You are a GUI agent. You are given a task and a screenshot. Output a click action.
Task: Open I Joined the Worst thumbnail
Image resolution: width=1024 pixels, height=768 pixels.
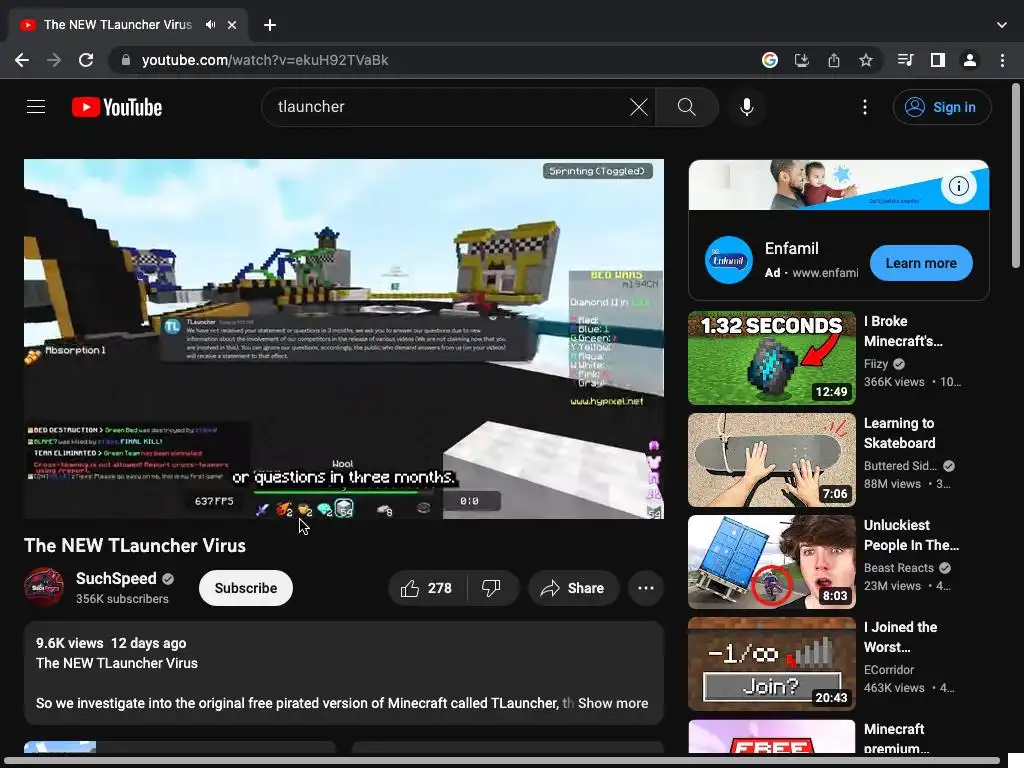[771, 664]
